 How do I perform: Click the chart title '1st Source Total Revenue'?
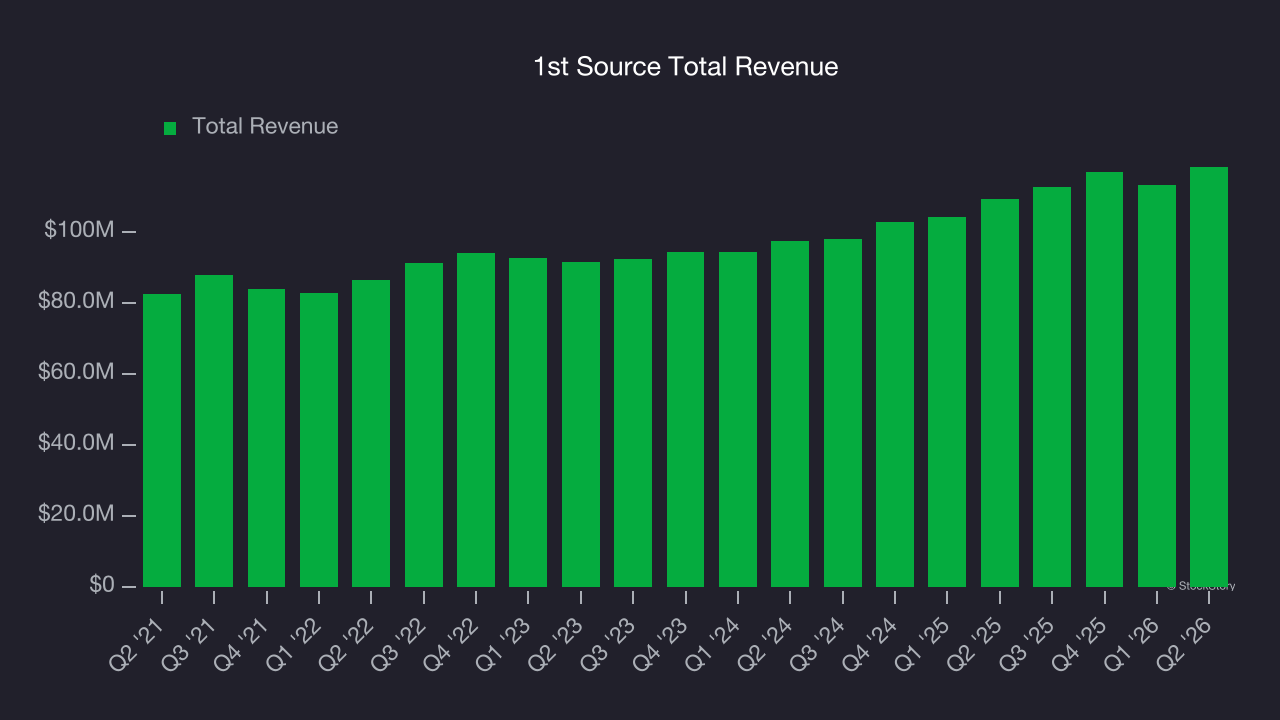click(x=686, y=67)
